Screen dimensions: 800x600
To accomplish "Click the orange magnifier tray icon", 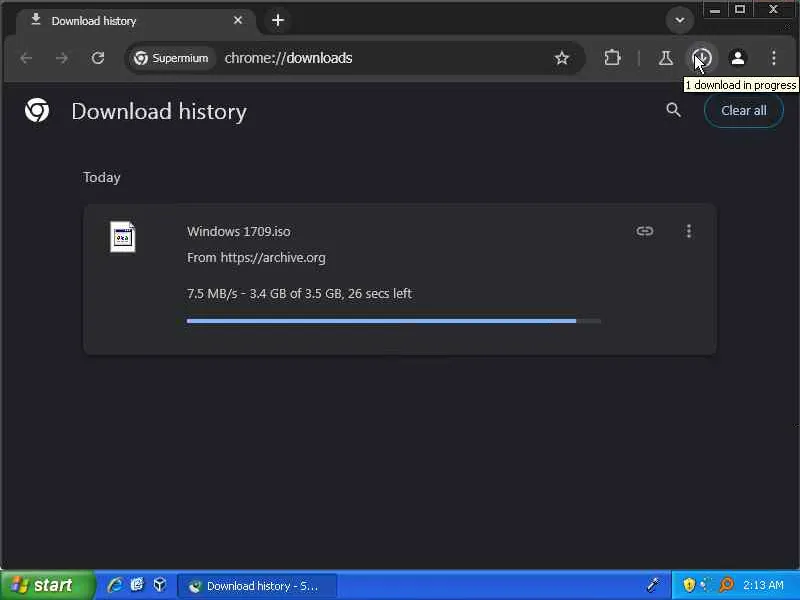I will 726,585.
